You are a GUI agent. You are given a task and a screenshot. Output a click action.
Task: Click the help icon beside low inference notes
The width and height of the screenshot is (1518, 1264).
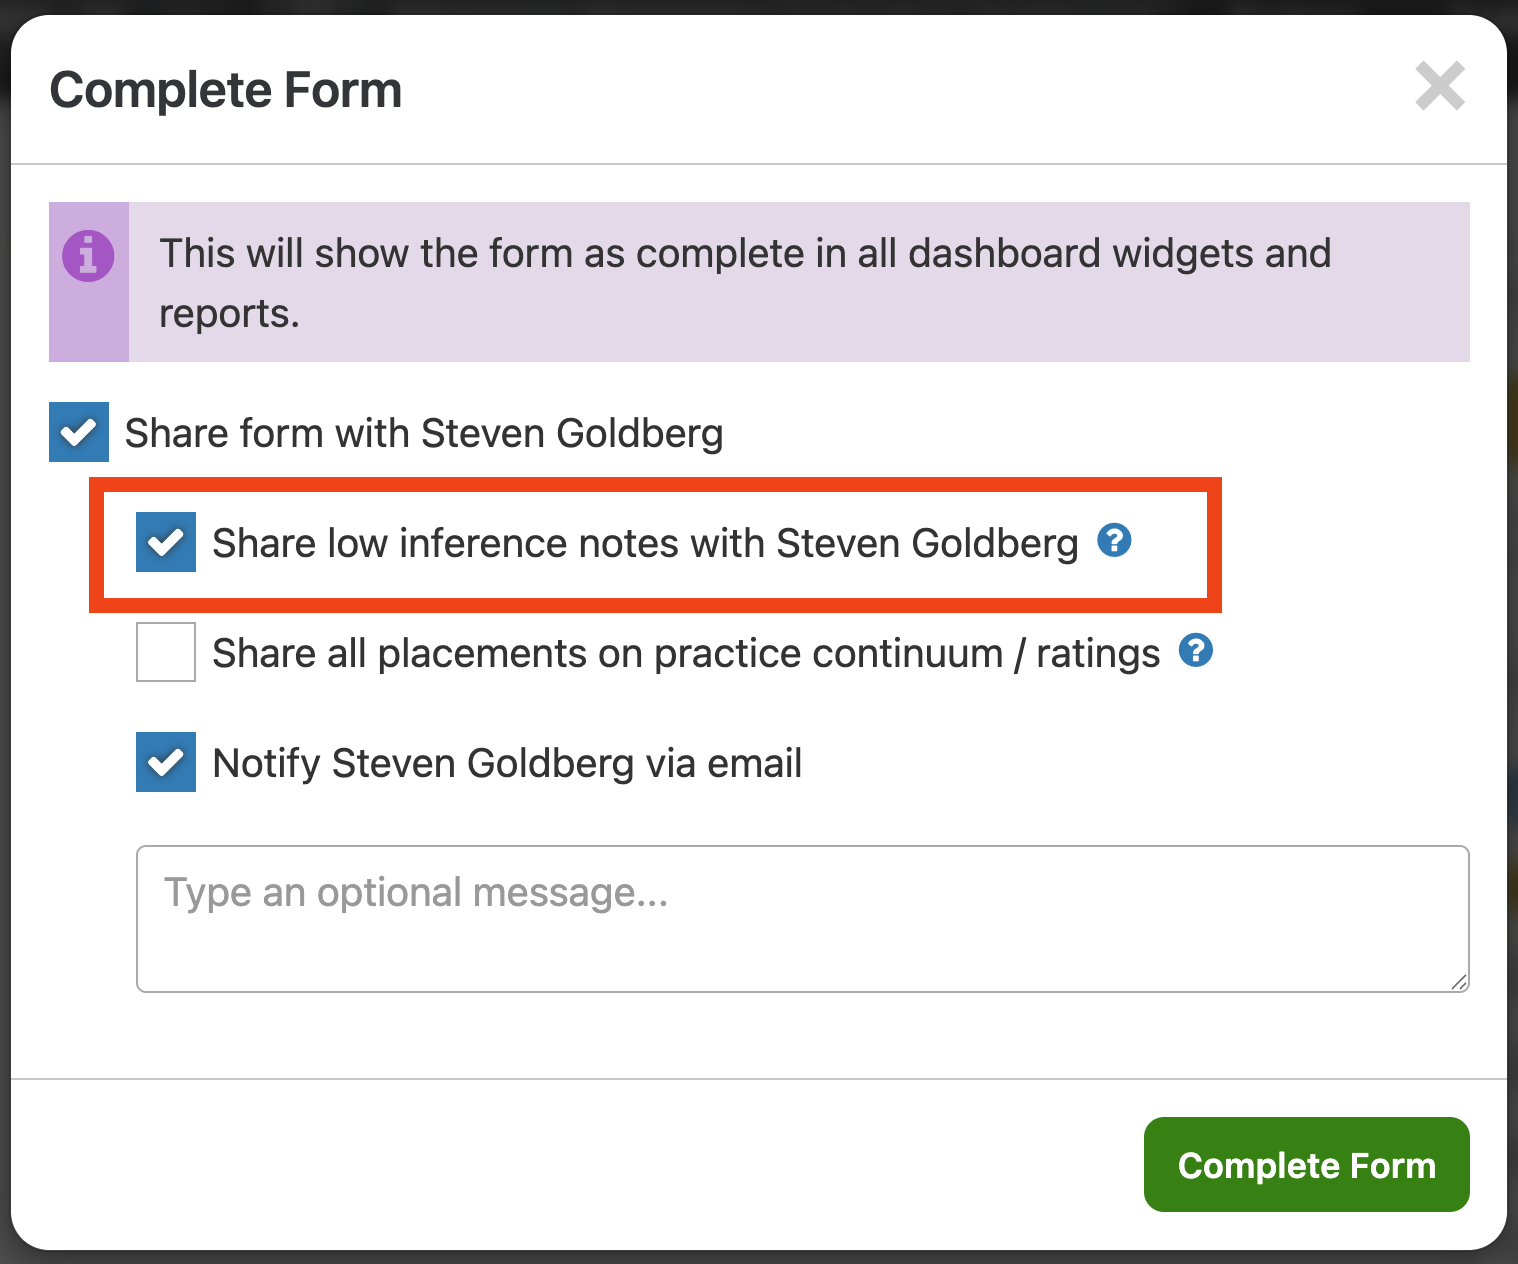coord(1114,541)
